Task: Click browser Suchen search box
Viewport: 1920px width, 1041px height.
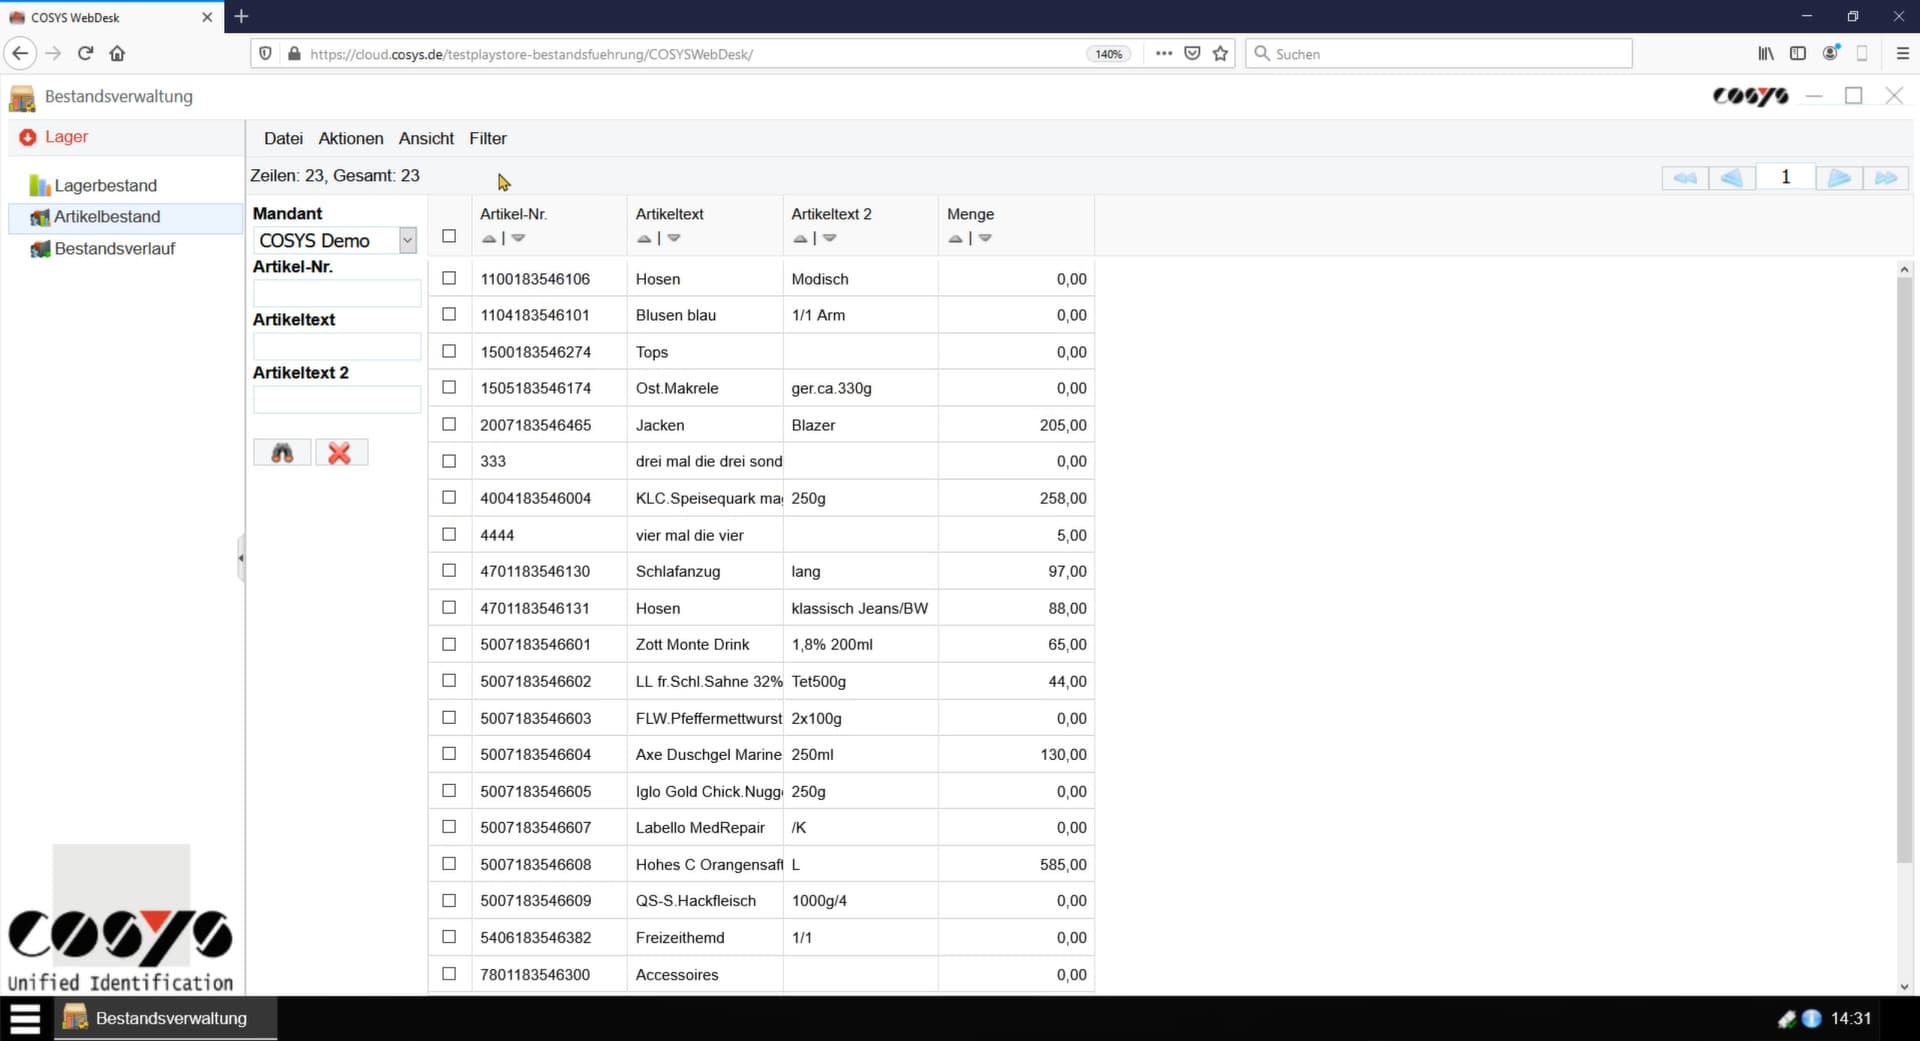Action: click(1439, 54)
